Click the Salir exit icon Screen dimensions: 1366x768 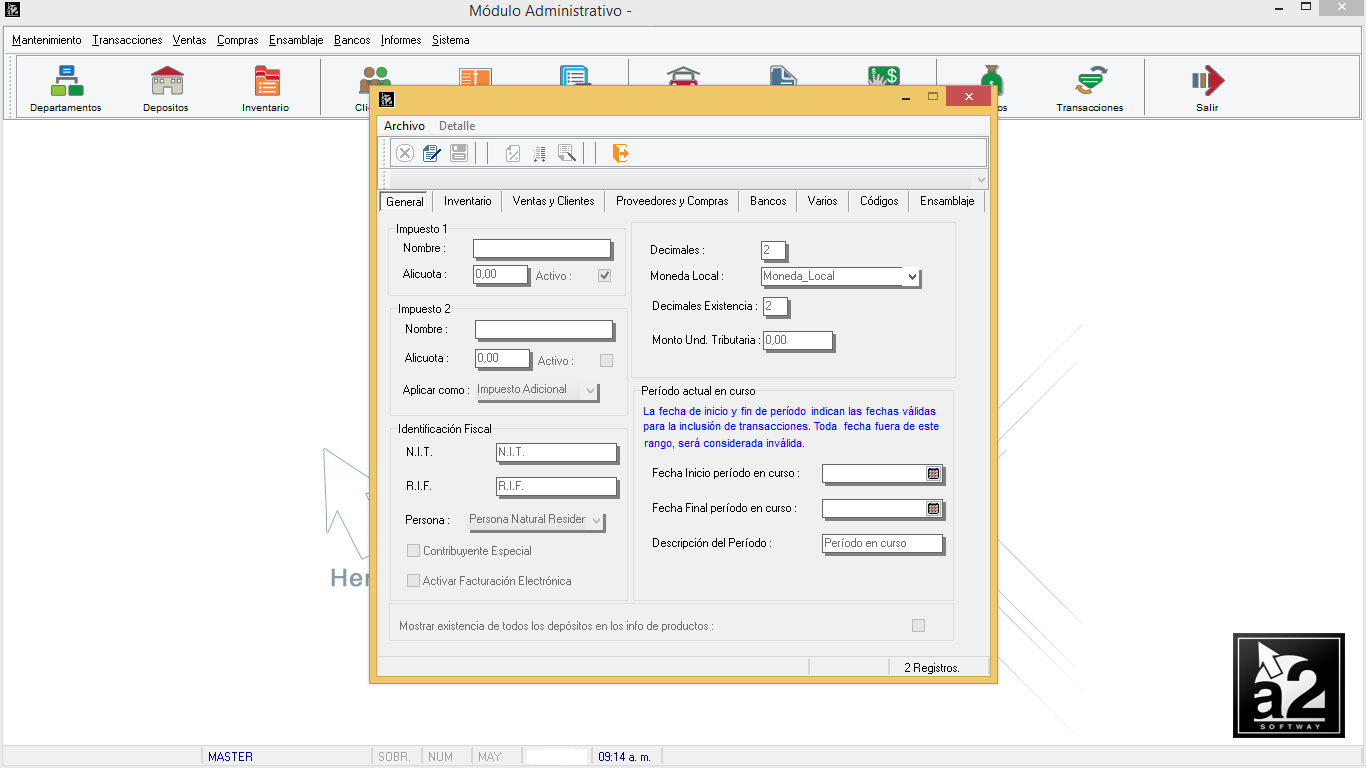coord(1207,89)
